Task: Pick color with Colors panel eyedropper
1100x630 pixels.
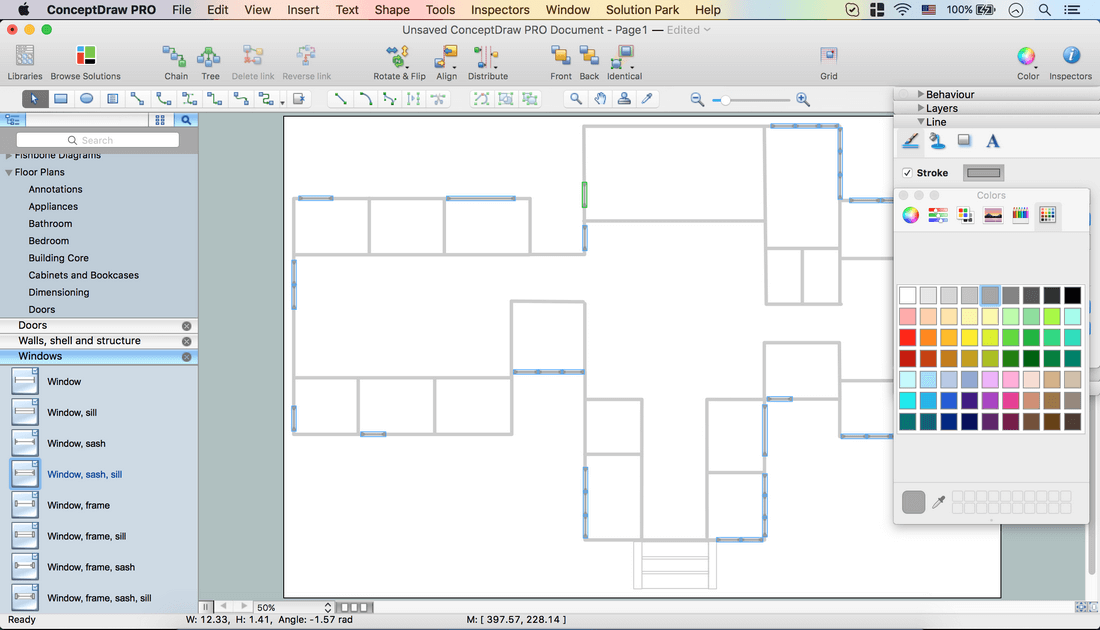Action: pos(939,502)
